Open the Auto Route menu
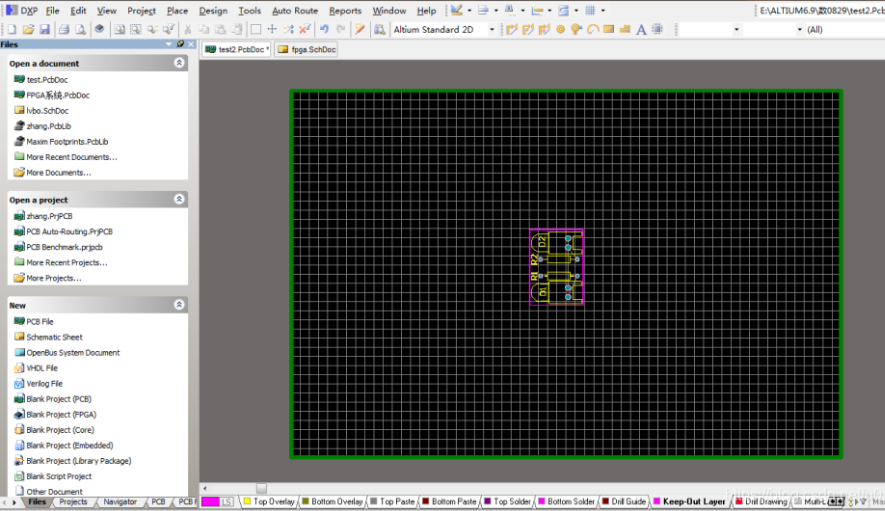The height and width of the screenshot is (511, 885). click(x=295, y=11)
